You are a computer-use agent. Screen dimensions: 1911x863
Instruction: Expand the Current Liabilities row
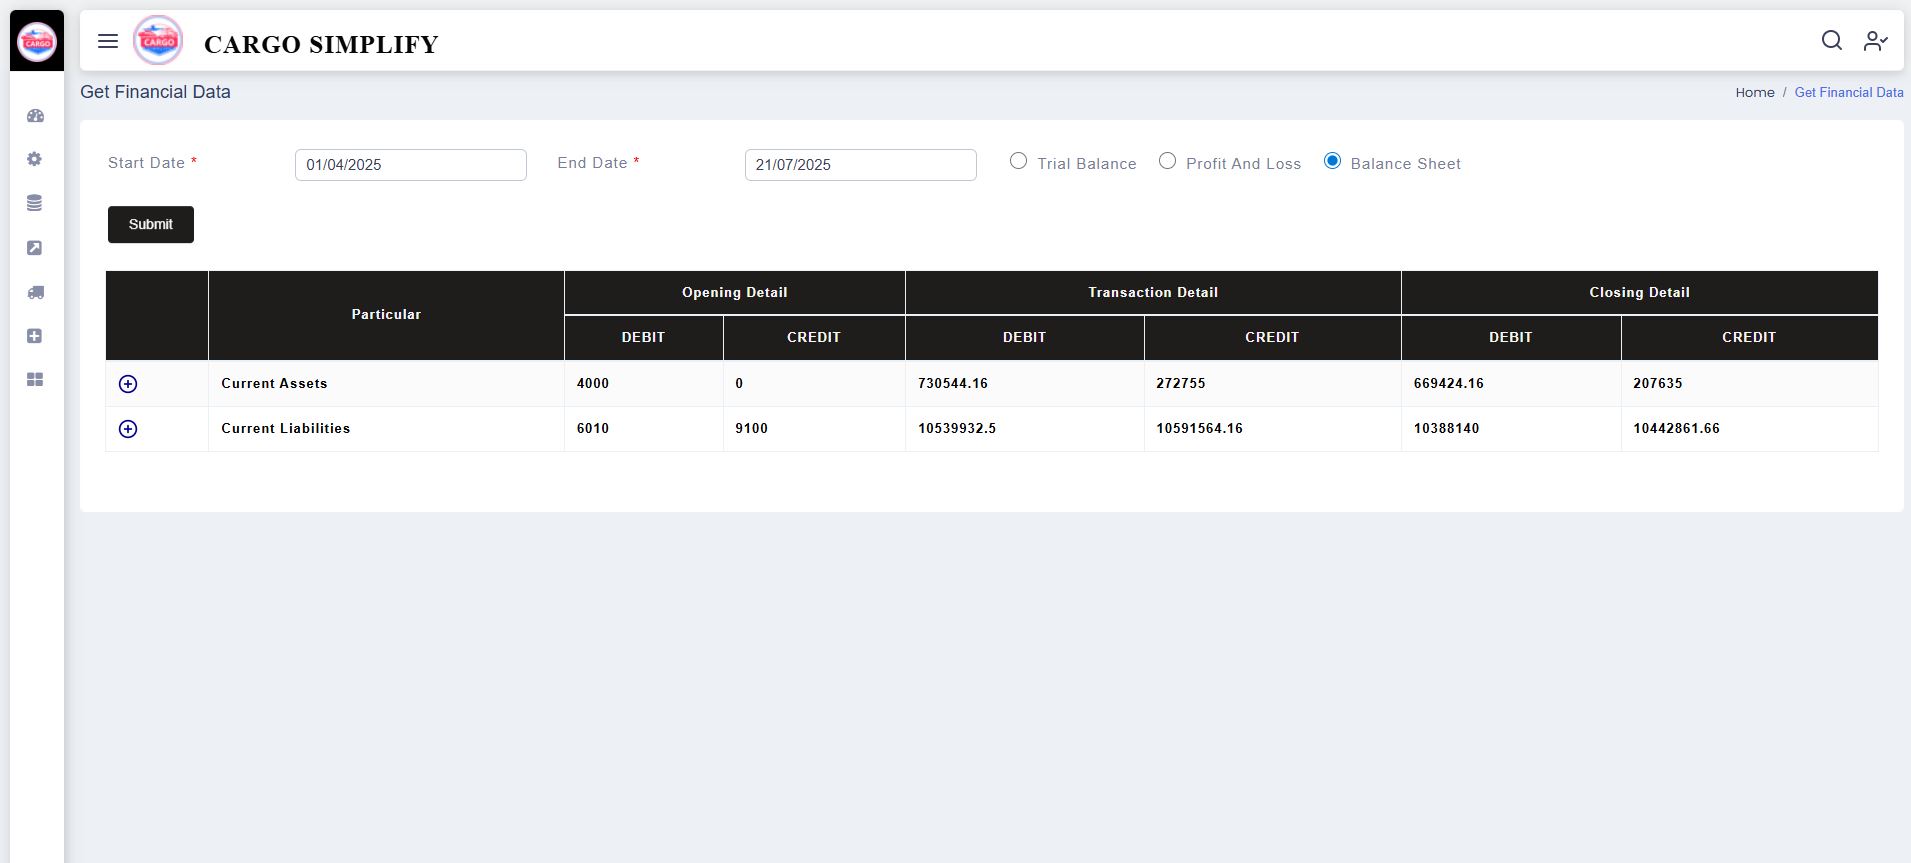128,429
